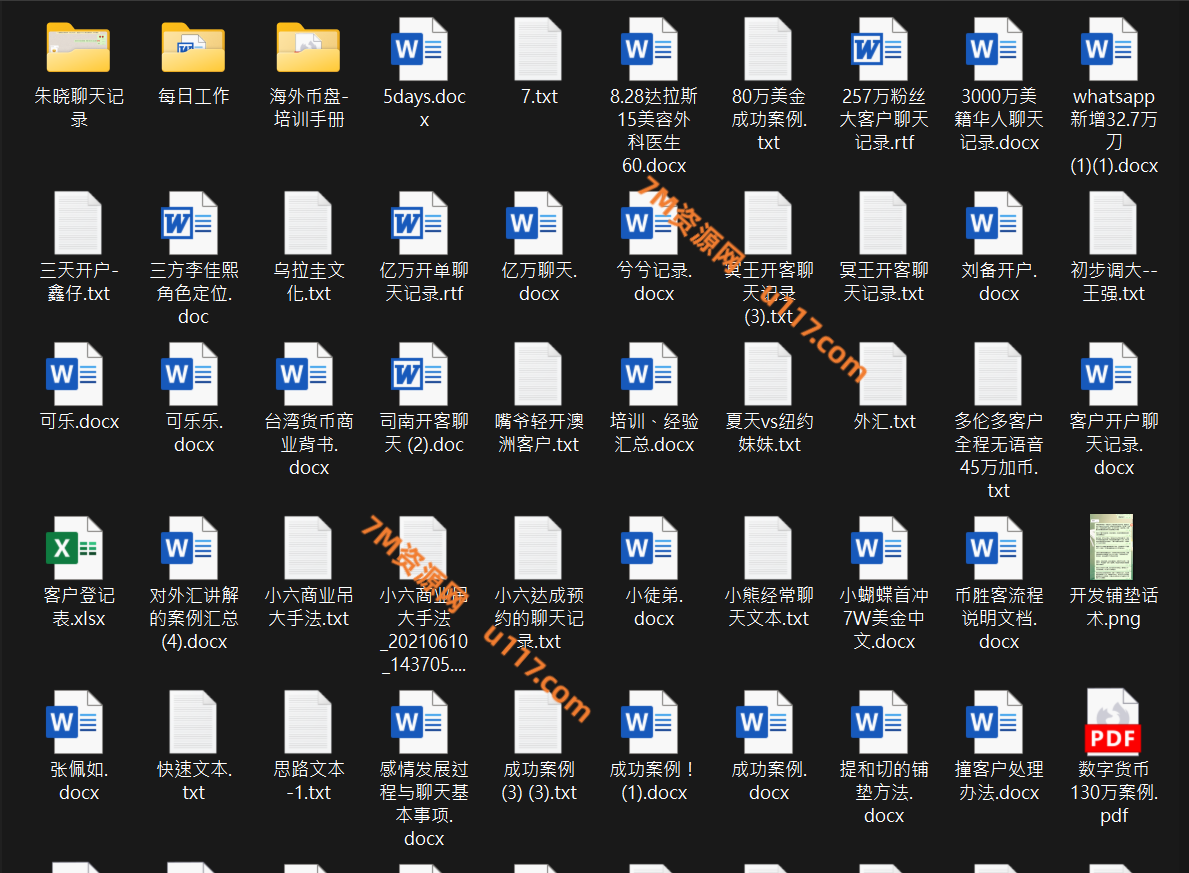Select the 开发铺垫话术.png image thumbnail
1189x873 pixels.
pyautogui.click(x=1113, y=548)
